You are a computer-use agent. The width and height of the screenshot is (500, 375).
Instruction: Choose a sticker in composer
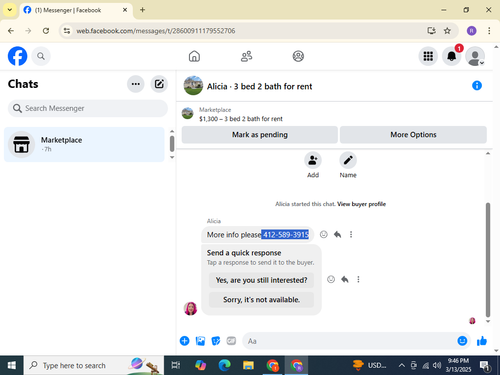(x=216, y=341)
